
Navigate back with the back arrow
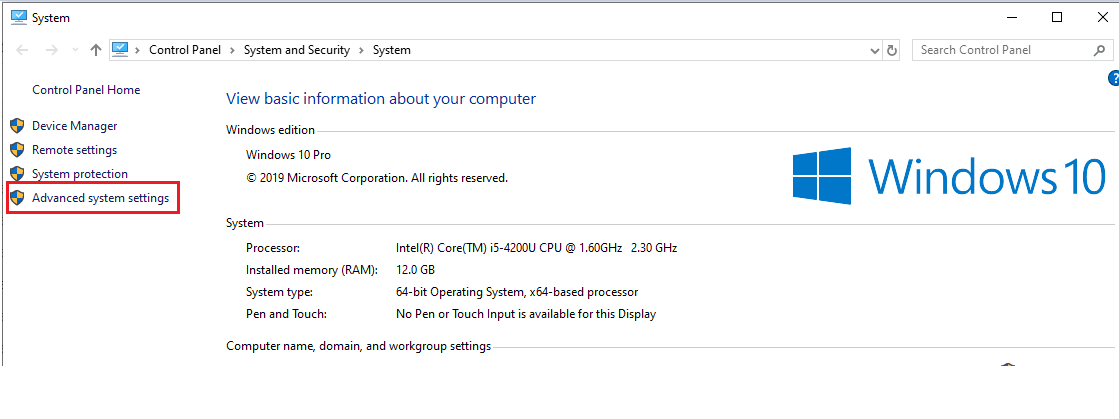[x=23, y=50]
